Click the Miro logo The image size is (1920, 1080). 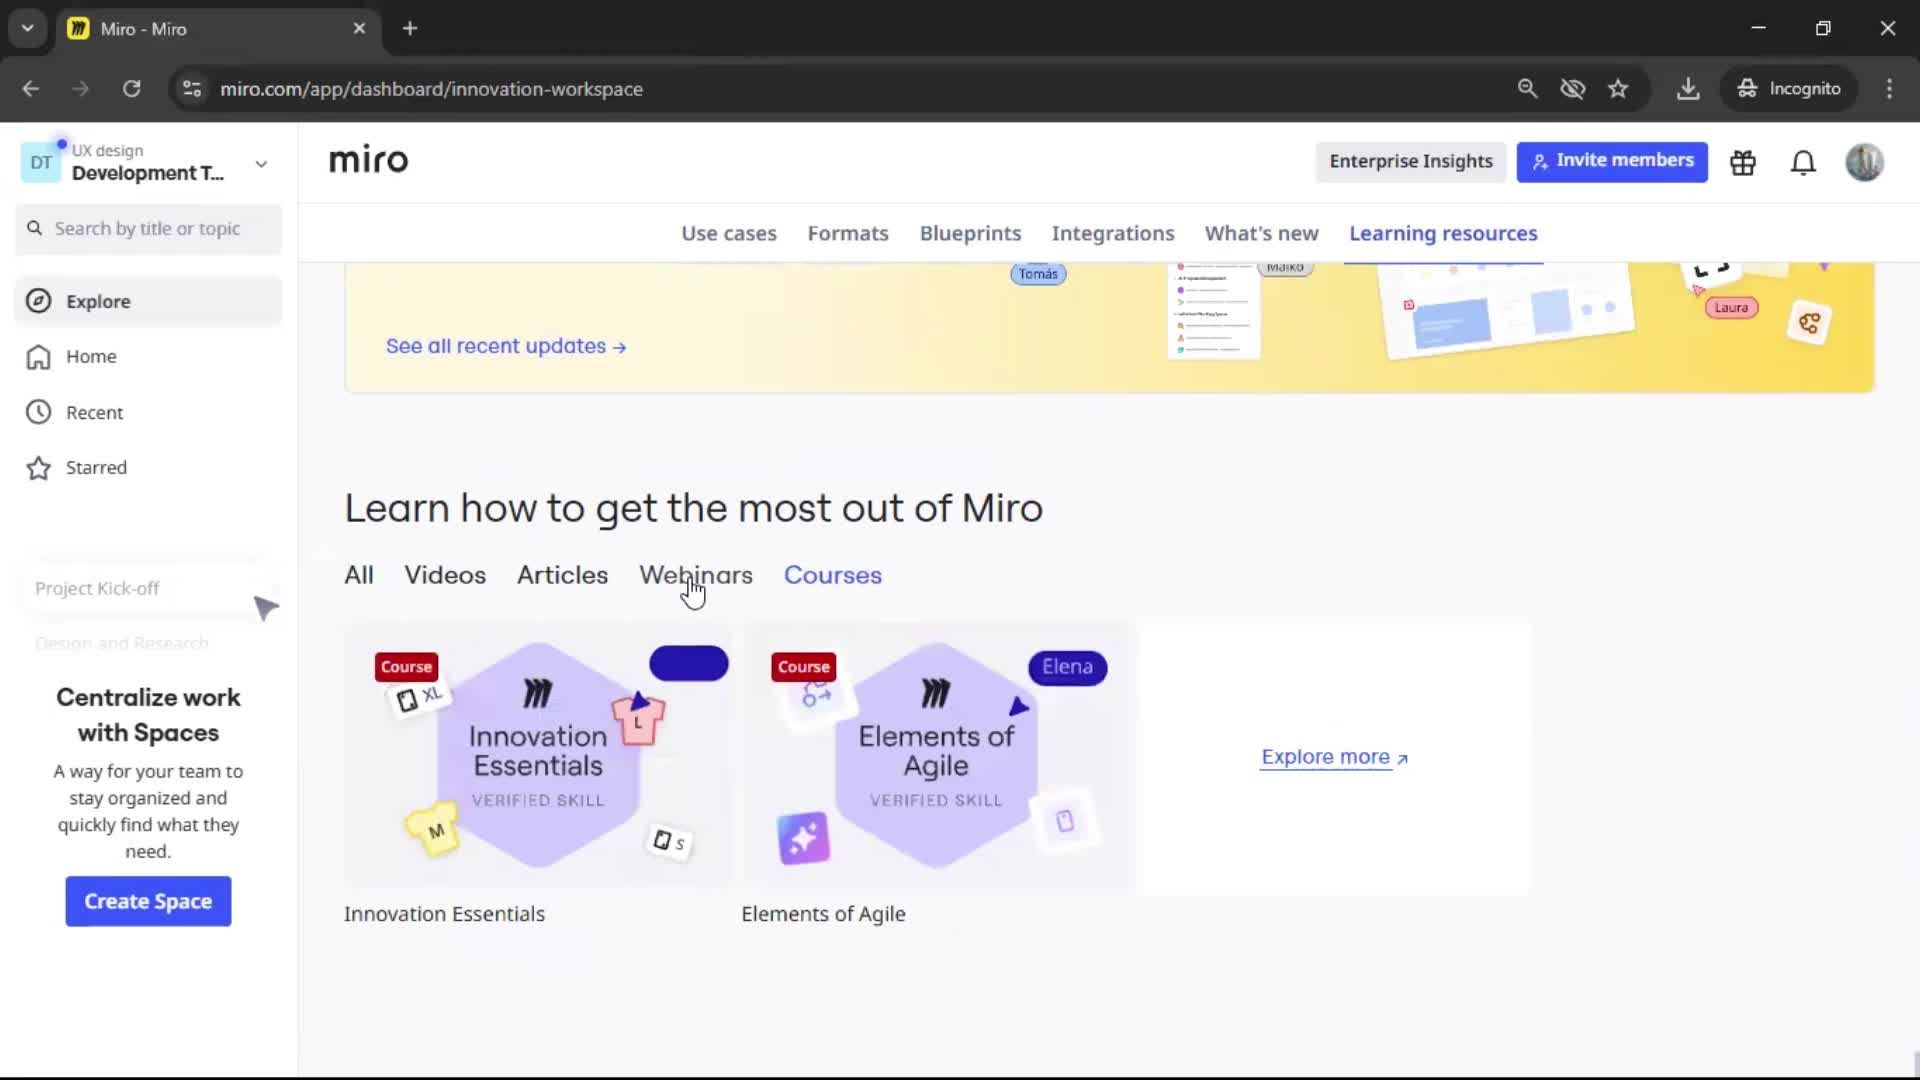[368, 160]
